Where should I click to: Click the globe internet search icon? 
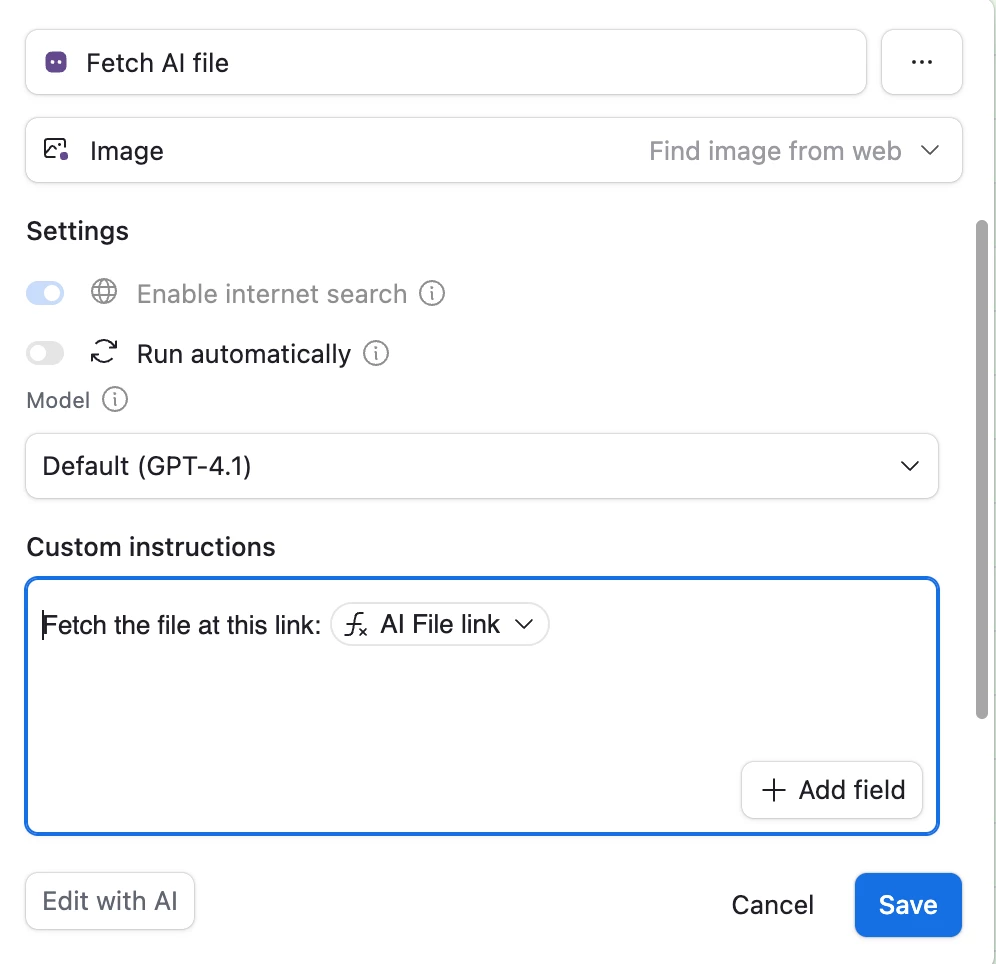[104, 293]
